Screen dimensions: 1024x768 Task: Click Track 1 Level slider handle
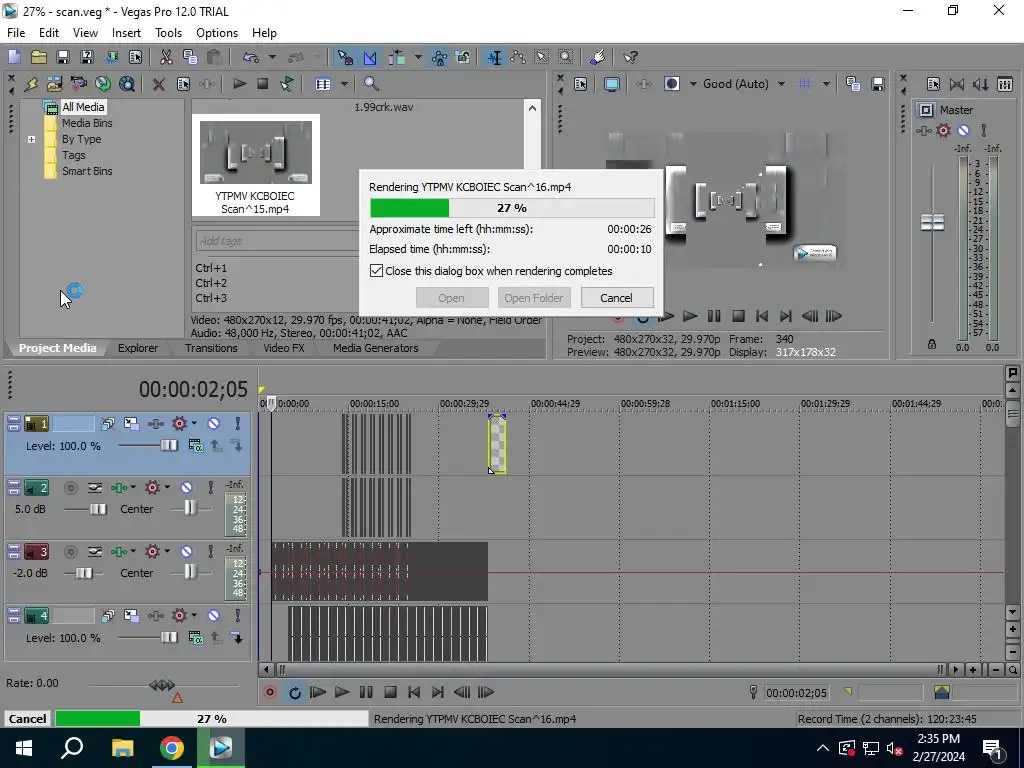coord(168,445)
